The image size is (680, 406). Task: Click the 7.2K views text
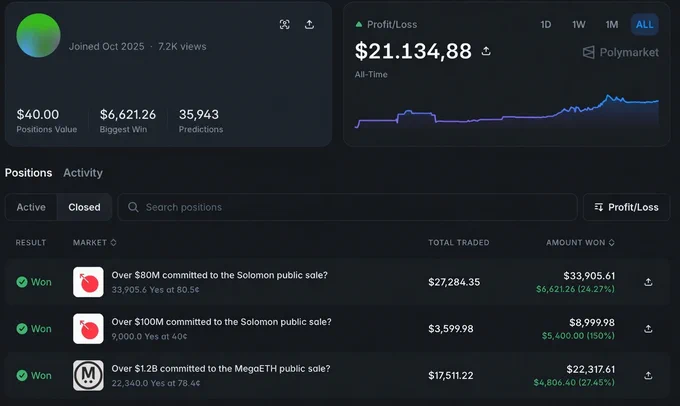pos(182,46)
